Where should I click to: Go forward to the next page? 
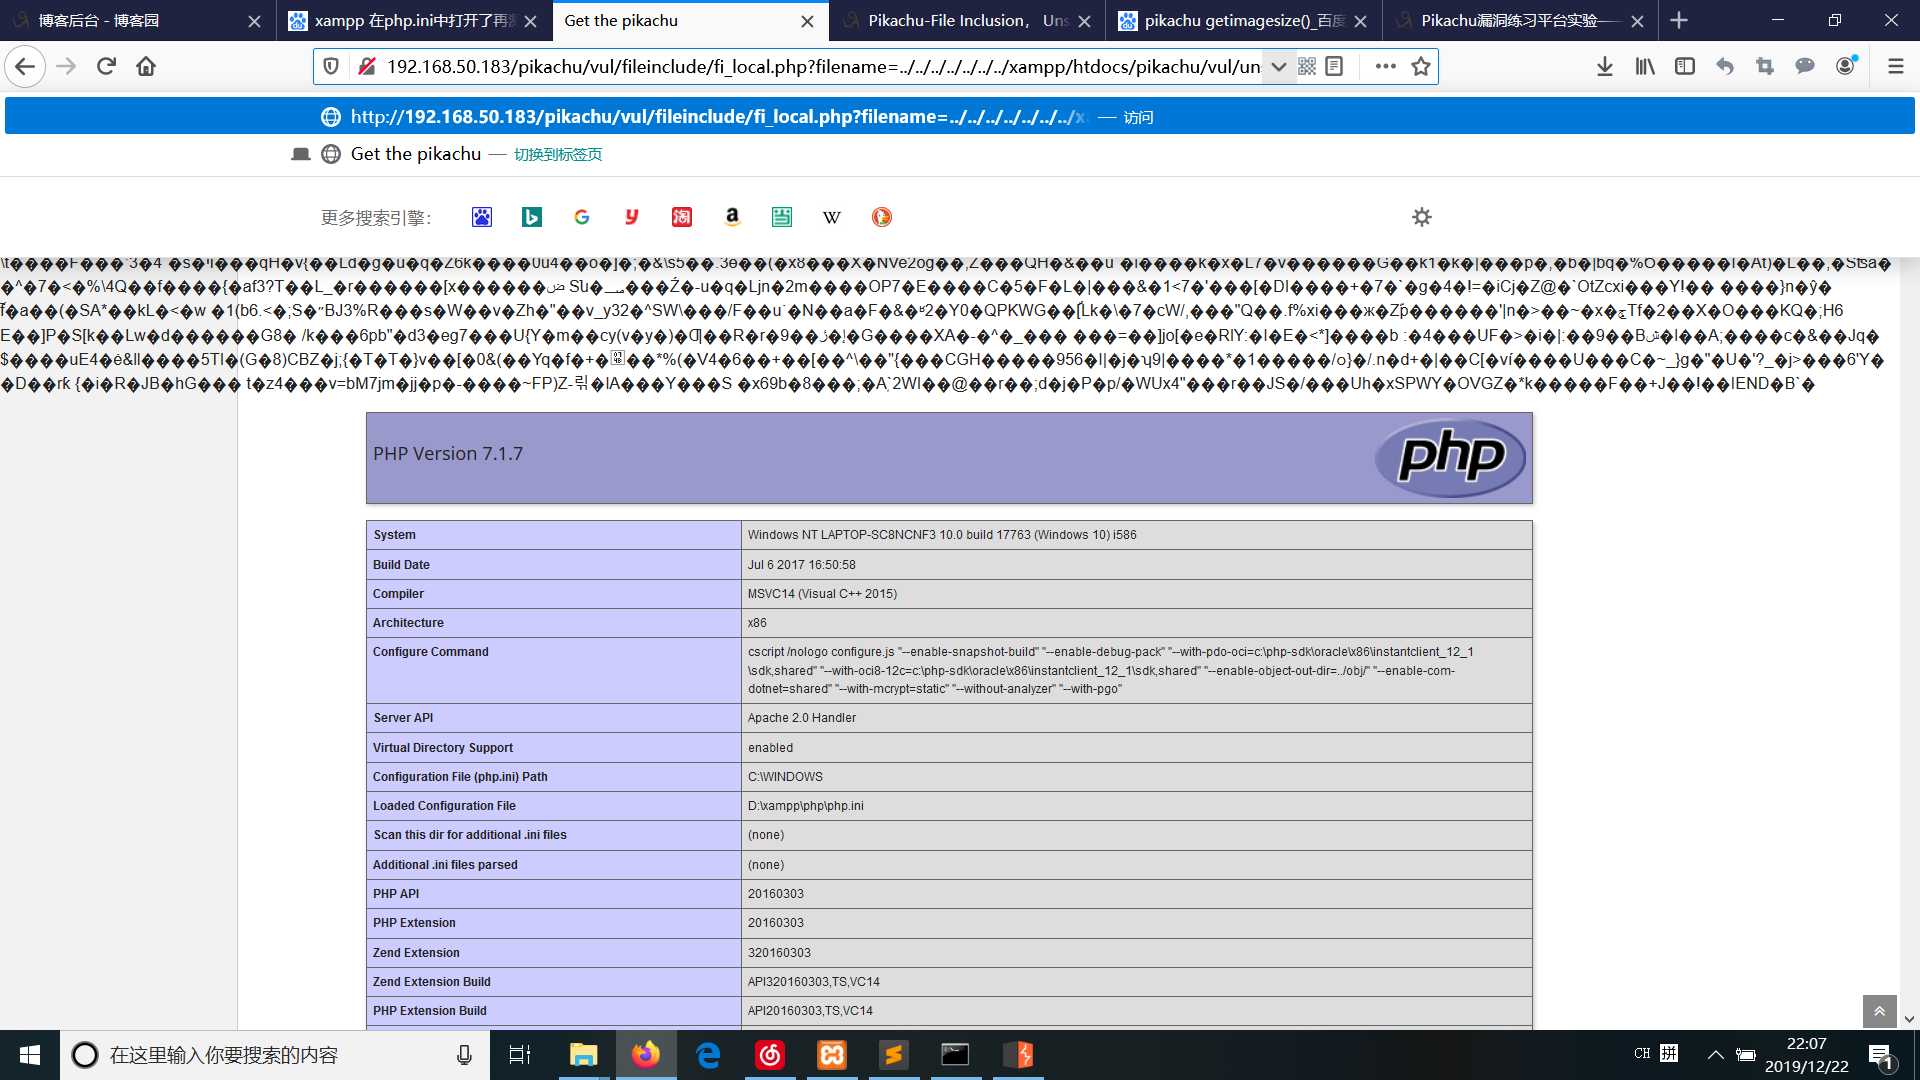66,67
